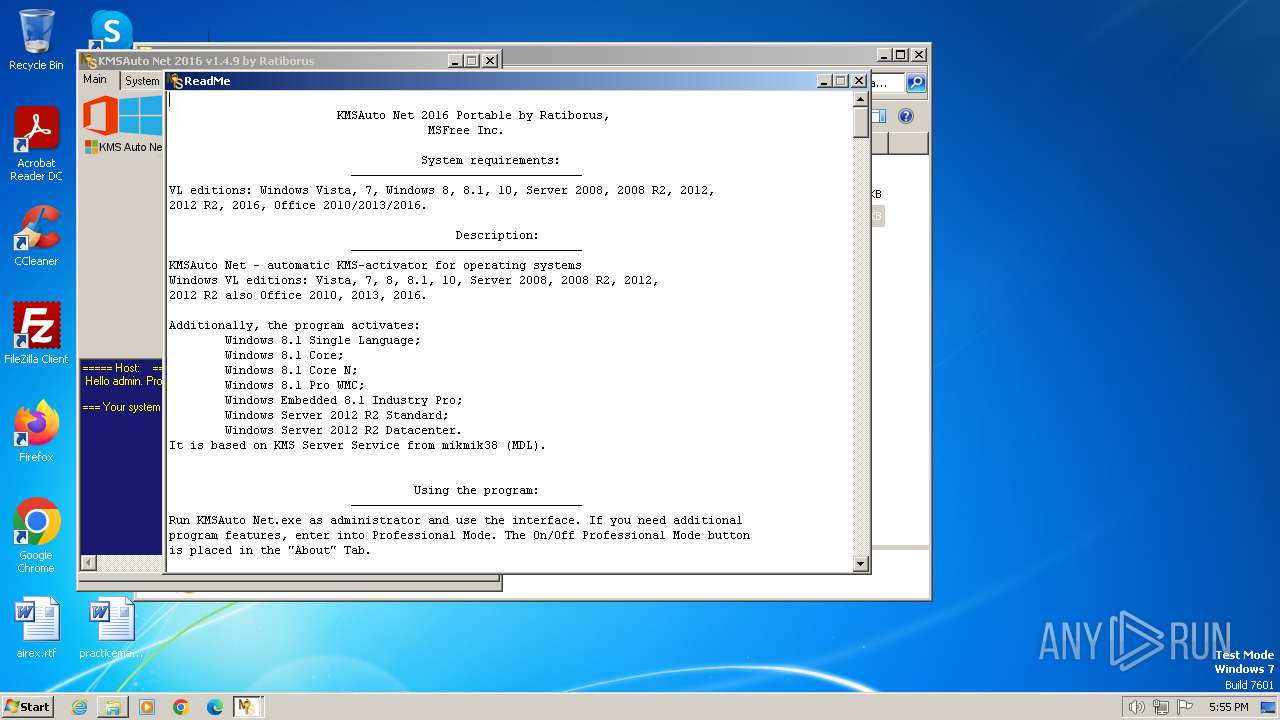Click 'Hello admin.' text in KMSAuto log pane
The height and width of the screenshot is (720, 1280).
tap(114, 381)
